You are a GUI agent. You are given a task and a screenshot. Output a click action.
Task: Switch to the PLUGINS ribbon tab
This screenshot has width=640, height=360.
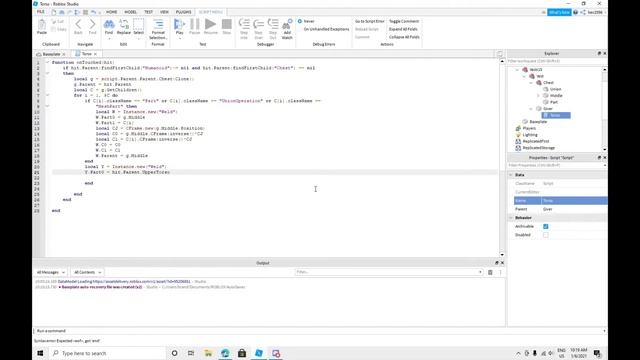[183, 12]
